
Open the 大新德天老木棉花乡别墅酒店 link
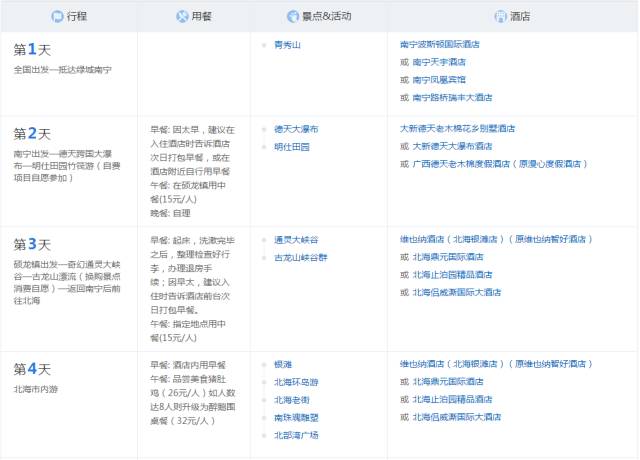tap(458, 129)
